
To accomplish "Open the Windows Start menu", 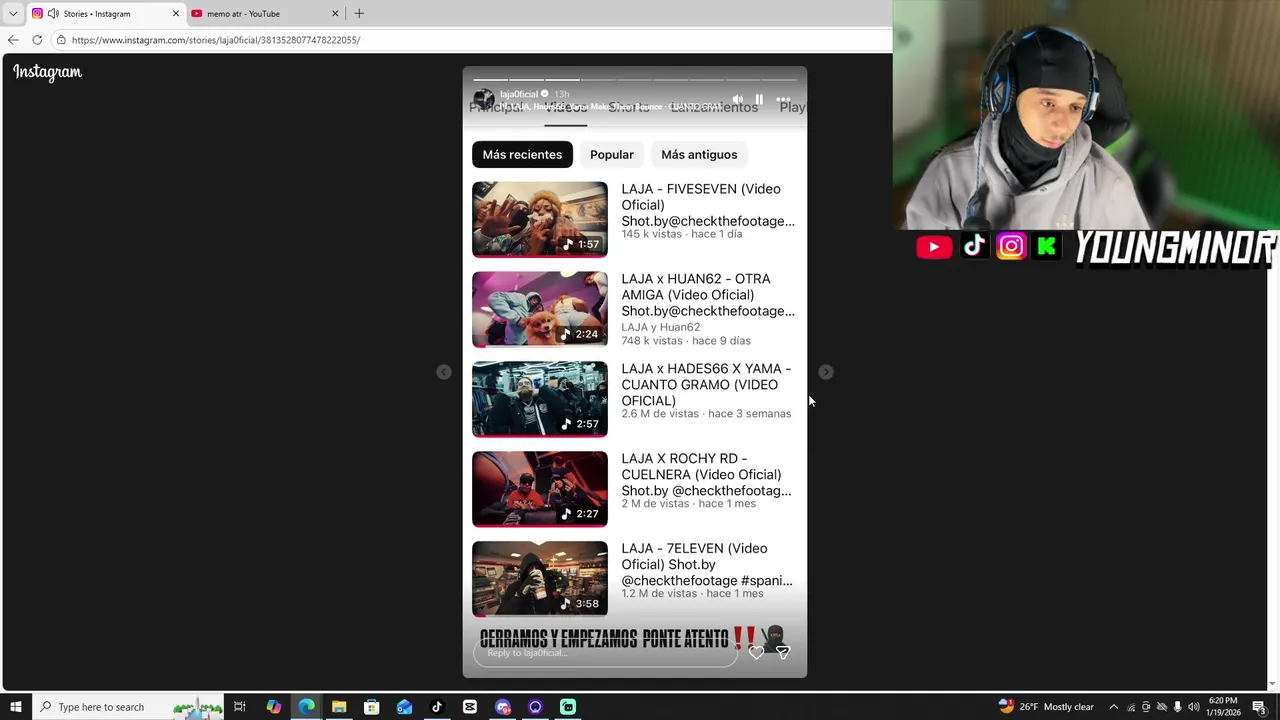I will [x=16, y=707].
